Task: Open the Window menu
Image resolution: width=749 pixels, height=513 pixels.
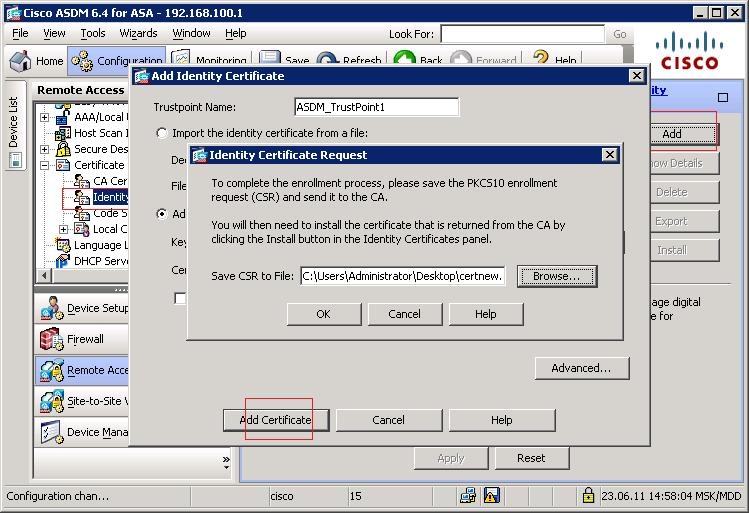Action: (x=191, y=33)
